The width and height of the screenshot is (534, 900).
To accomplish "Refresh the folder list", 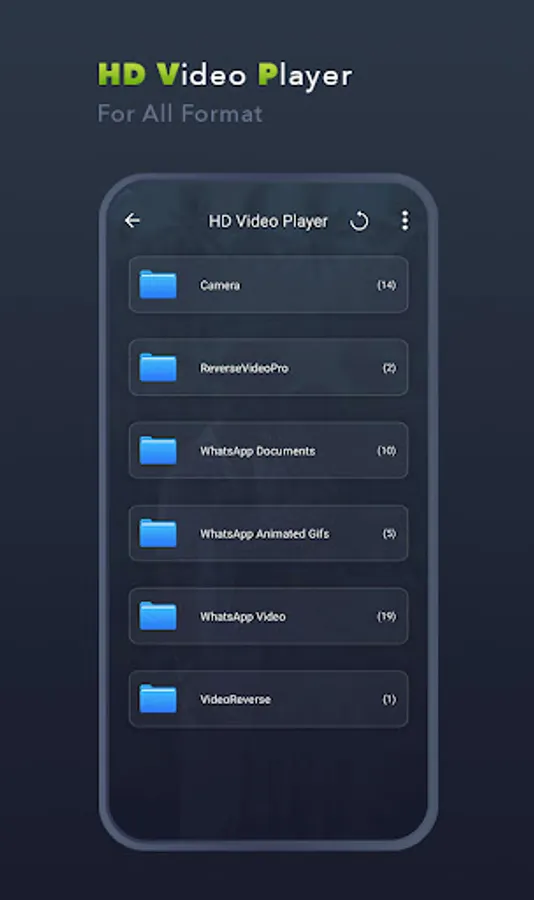I will (359, 221).
